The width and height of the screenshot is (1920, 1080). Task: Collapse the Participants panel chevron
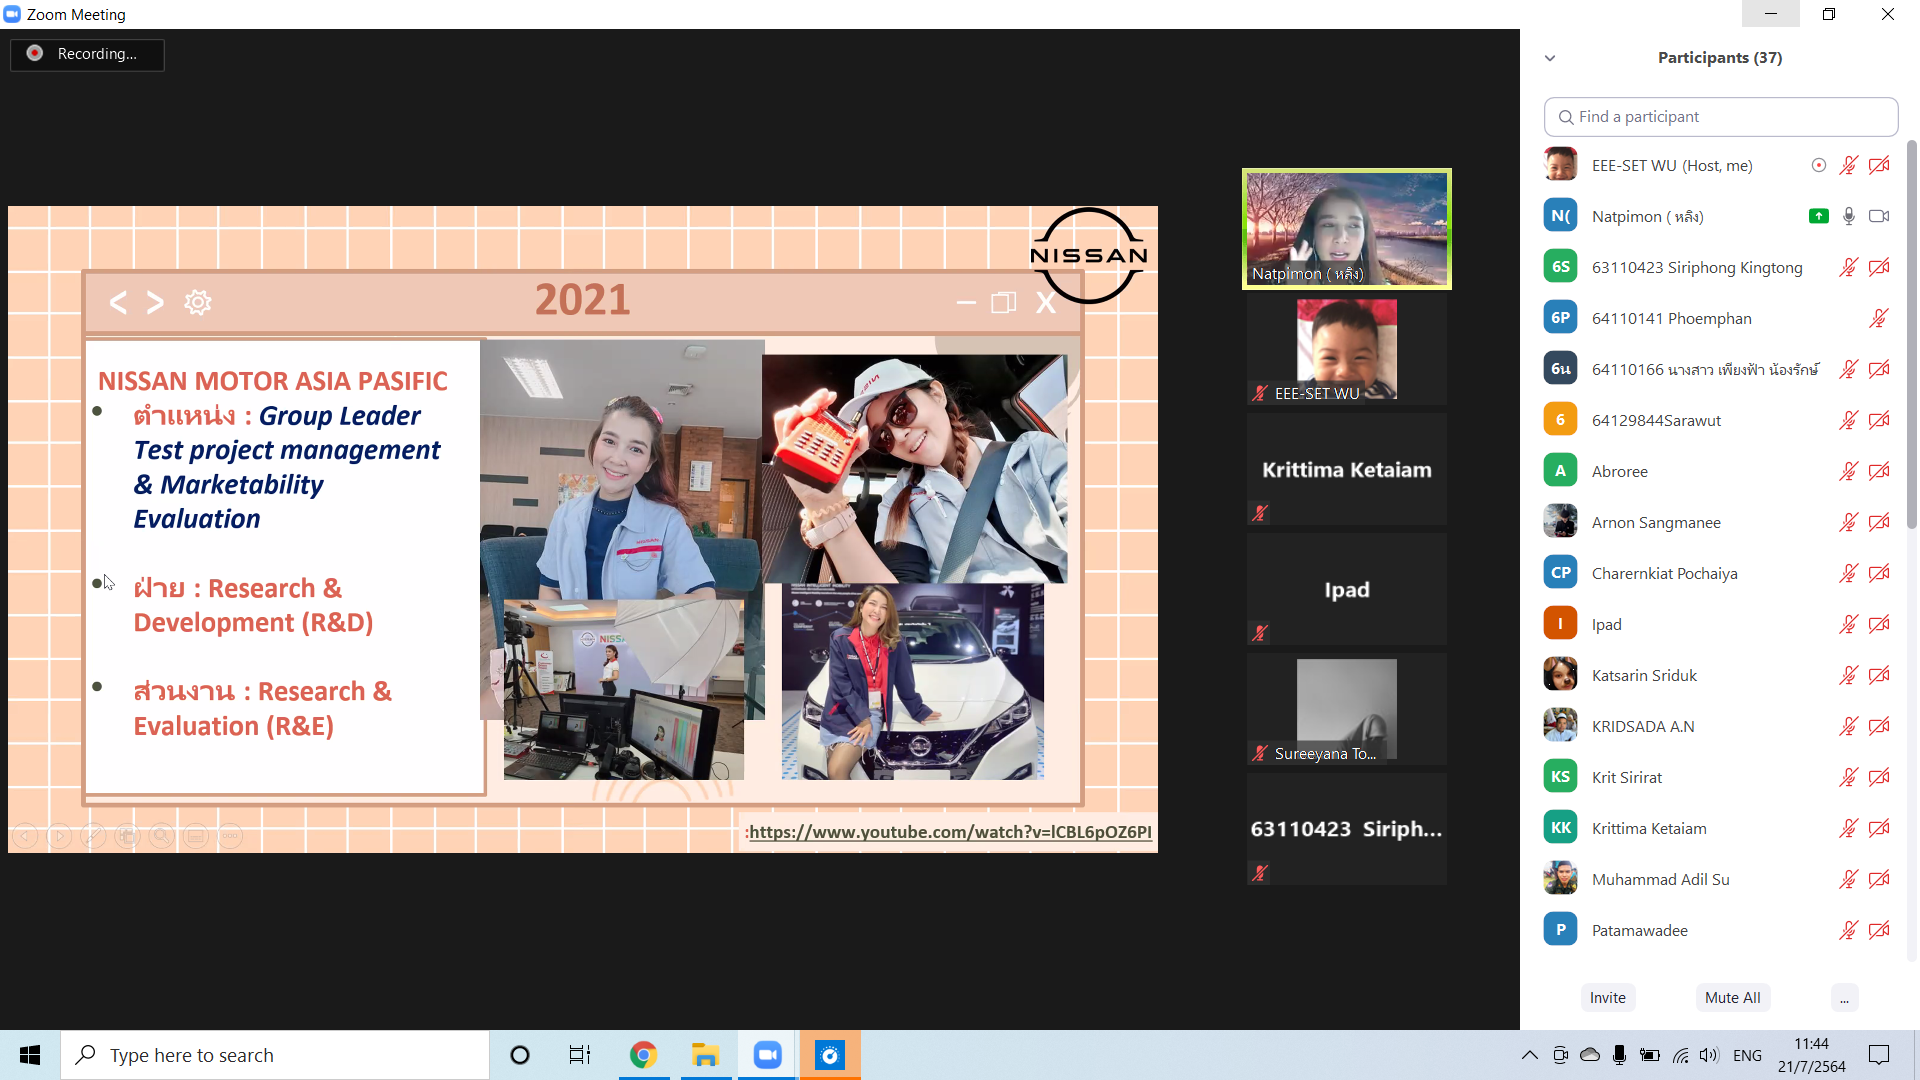tap(1550, 58)
